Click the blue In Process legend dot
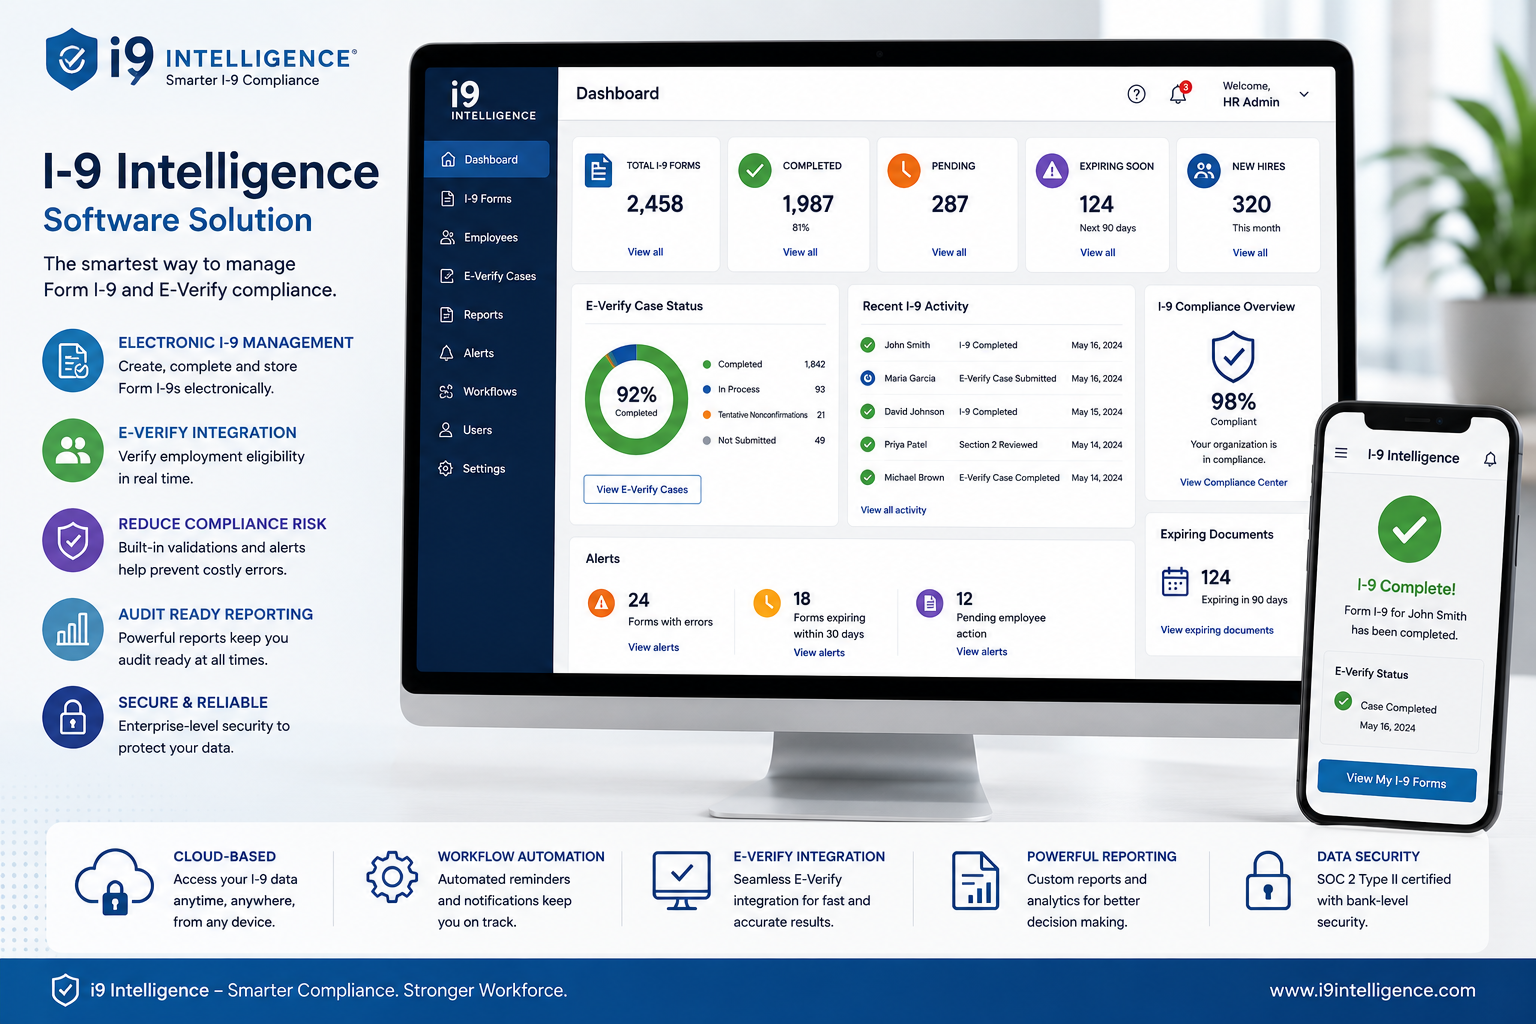 (x=707, y=390)
